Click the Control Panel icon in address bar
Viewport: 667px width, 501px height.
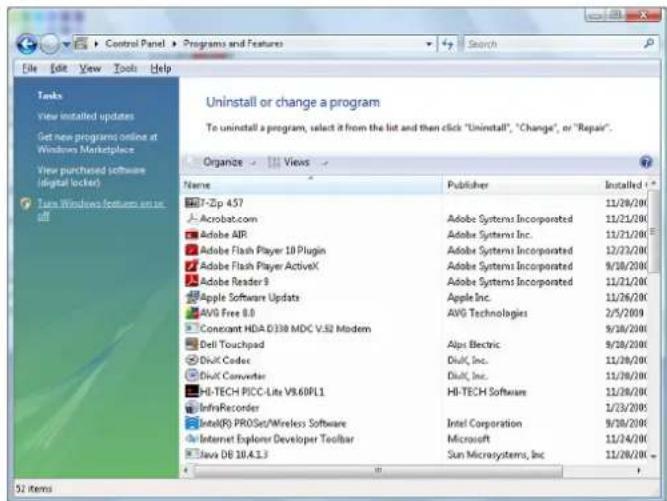click(x=81, y=43)
